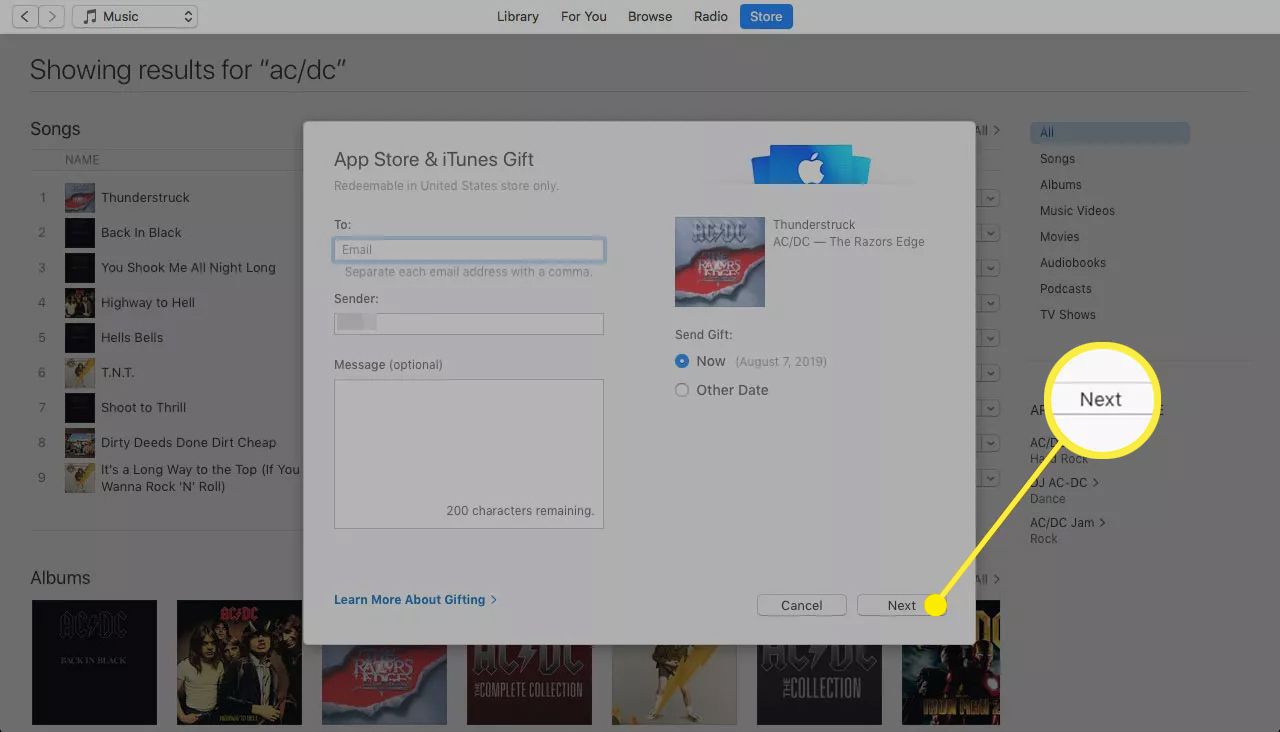Open the Thunderstruck row price dropdown arrow

991,198
